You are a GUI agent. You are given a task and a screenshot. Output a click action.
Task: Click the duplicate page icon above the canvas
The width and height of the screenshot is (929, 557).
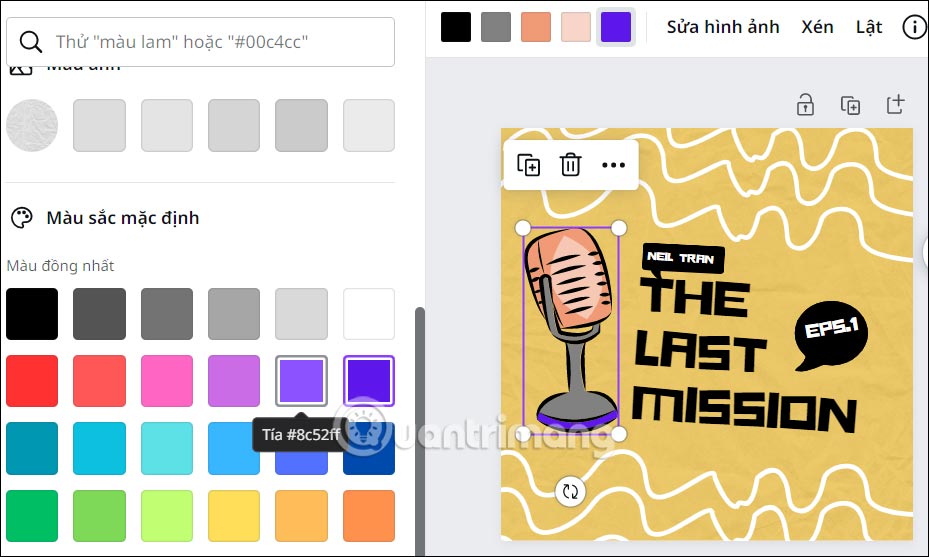coord(850,105)
